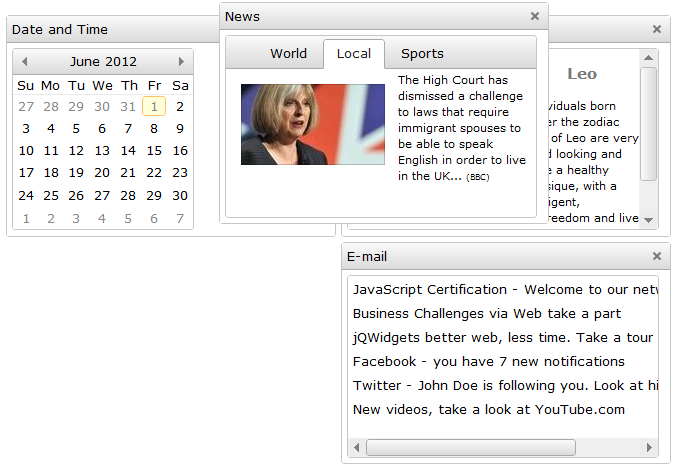Pick highlighted date June 1
Screen dimensions: 679x472
point(154,107)
